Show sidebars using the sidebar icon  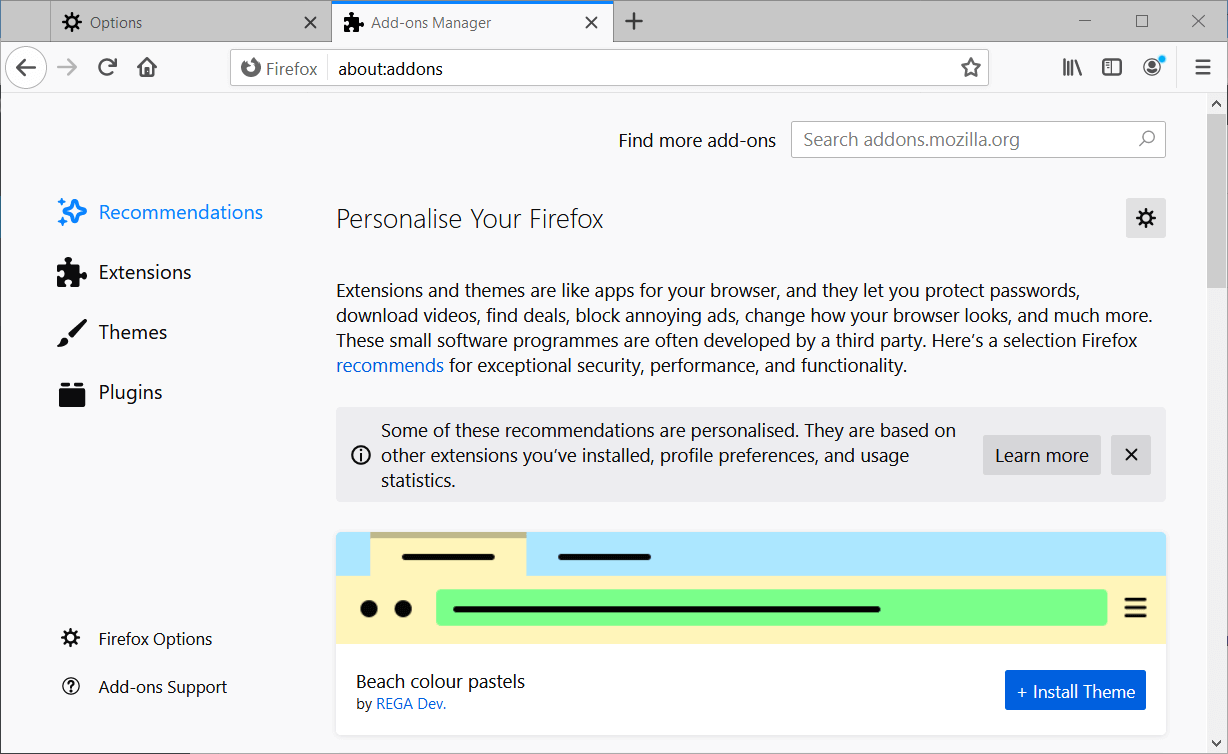[1112, 68]
